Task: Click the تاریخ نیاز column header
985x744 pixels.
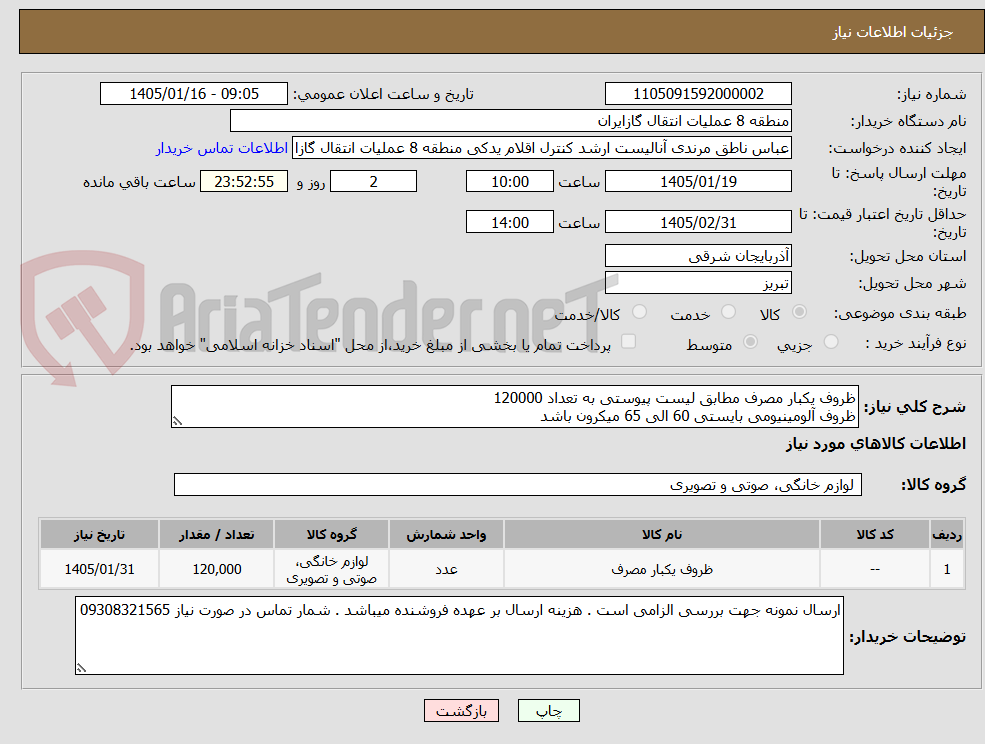Action: (99, 534)
